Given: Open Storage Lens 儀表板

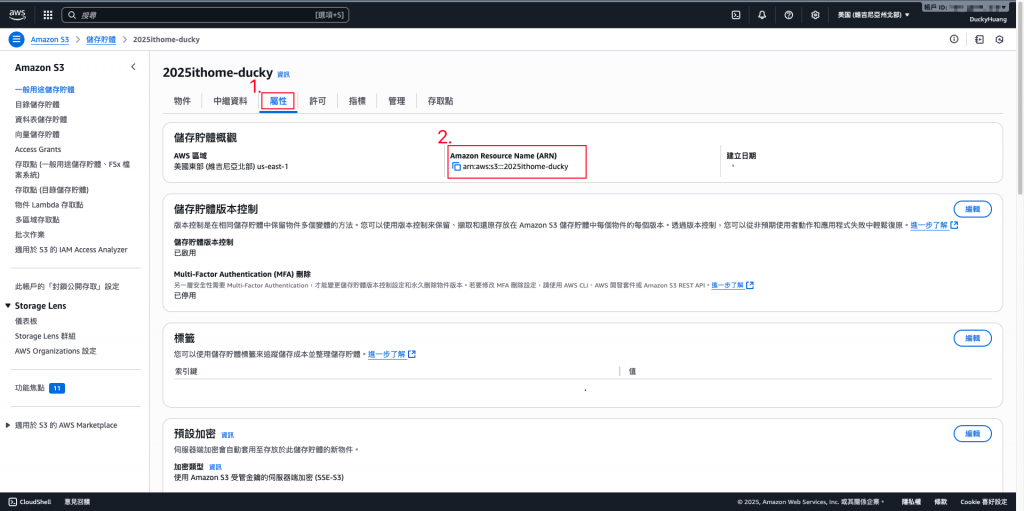Looking at the screenshot, I should (25, 321).
